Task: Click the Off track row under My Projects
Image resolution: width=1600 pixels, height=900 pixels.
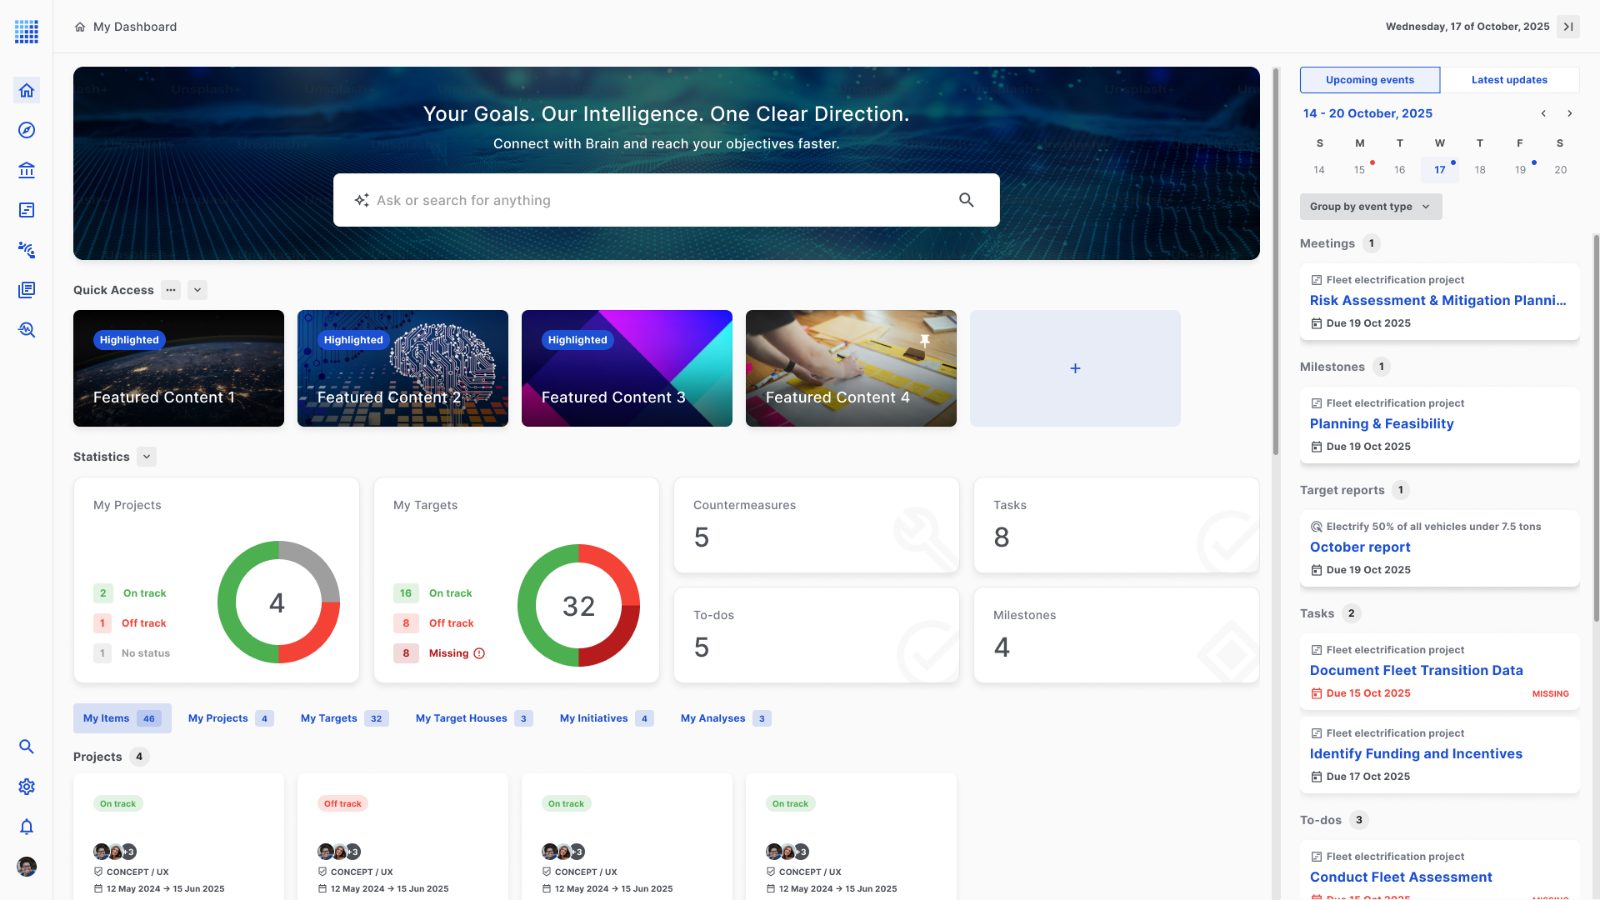Action: (131, 623)
